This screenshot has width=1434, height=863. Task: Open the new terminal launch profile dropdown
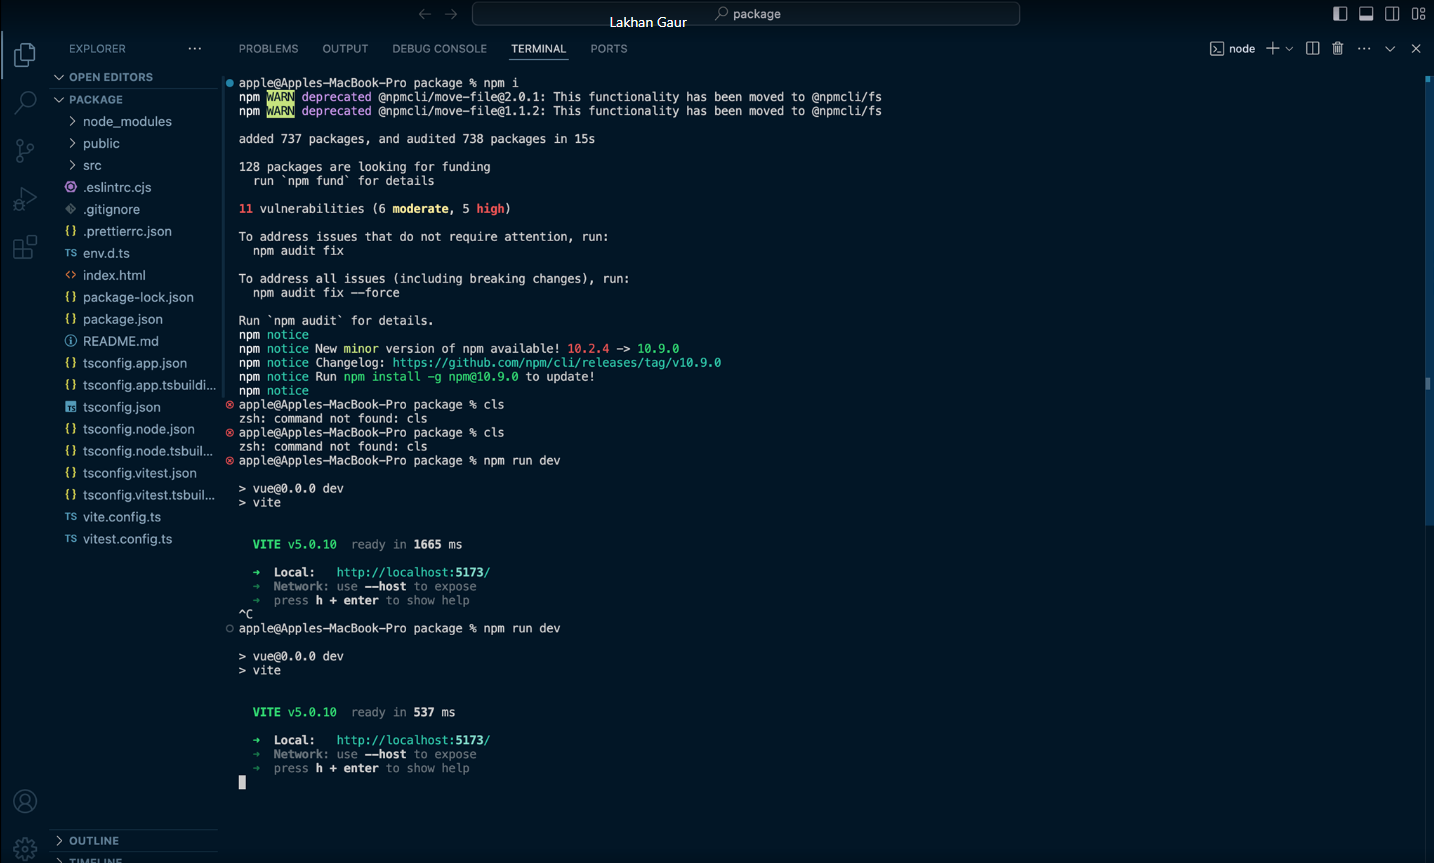1289,49
